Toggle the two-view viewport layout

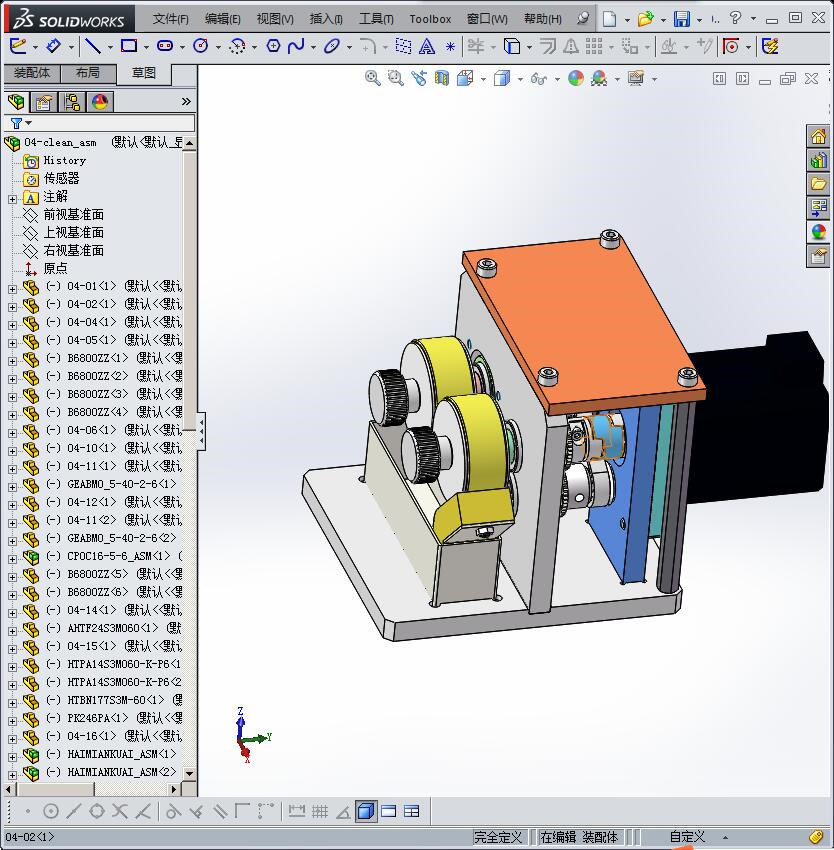pyautogui.click(x=389, y=812)
